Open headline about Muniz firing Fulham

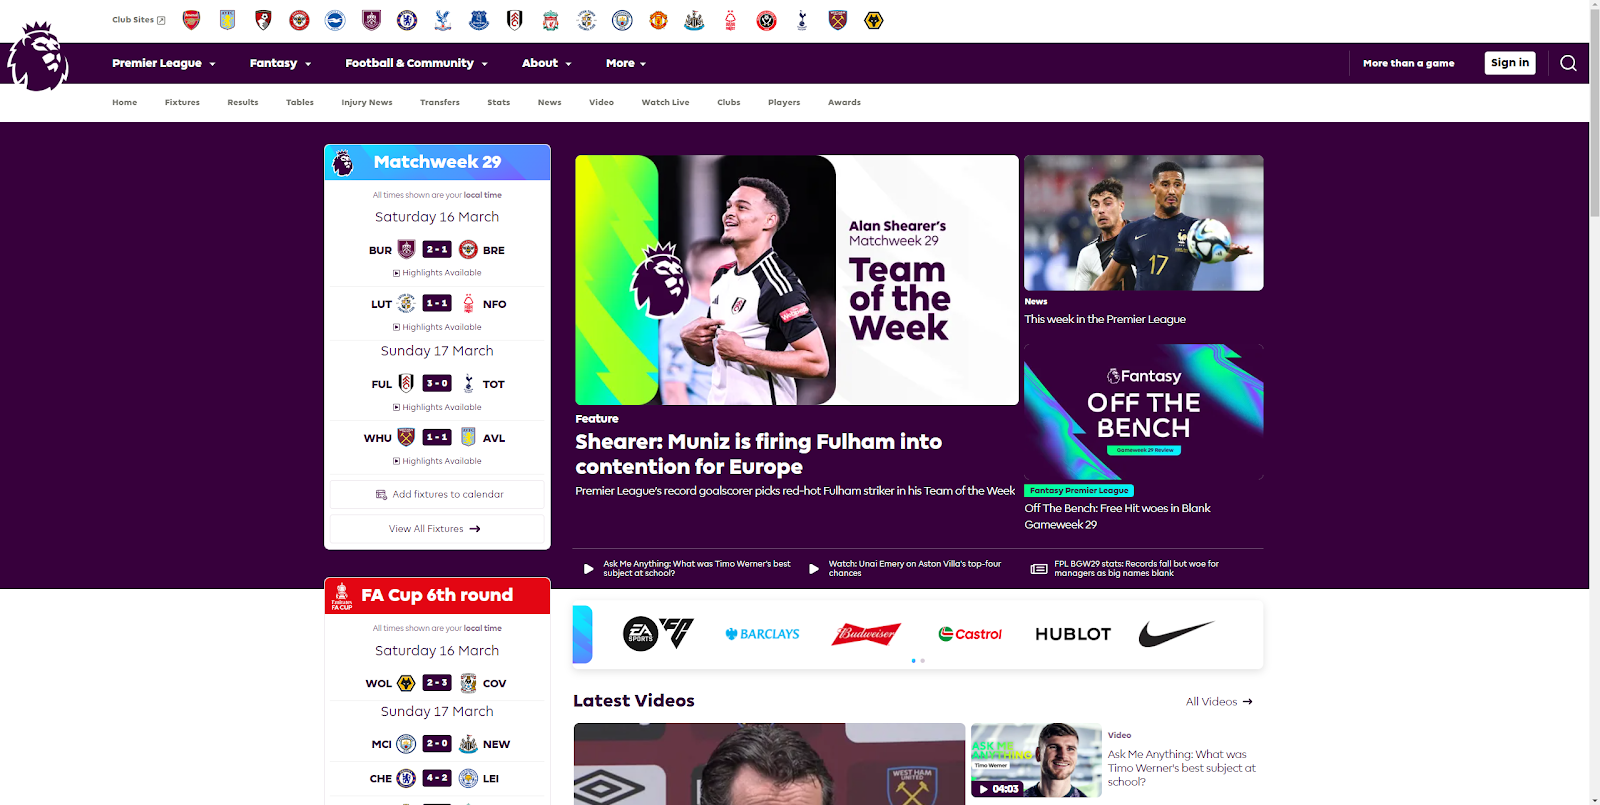click(759, 454)
